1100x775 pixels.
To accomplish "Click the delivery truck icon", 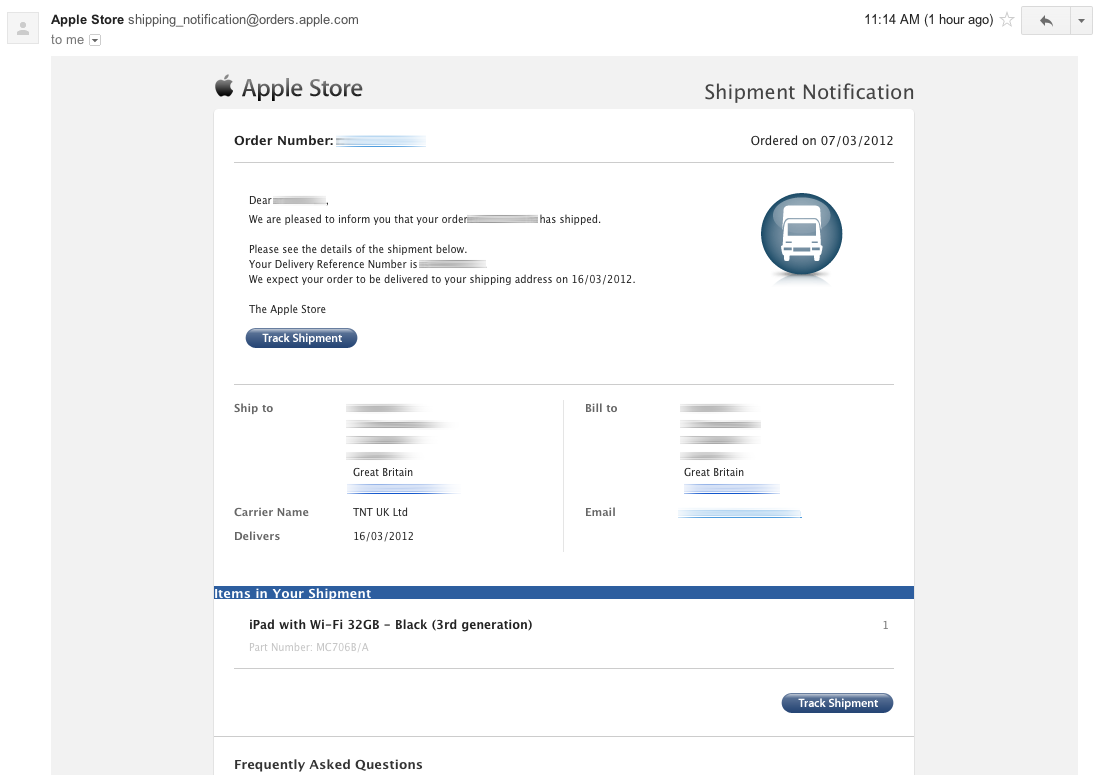I will pos(801,234).
